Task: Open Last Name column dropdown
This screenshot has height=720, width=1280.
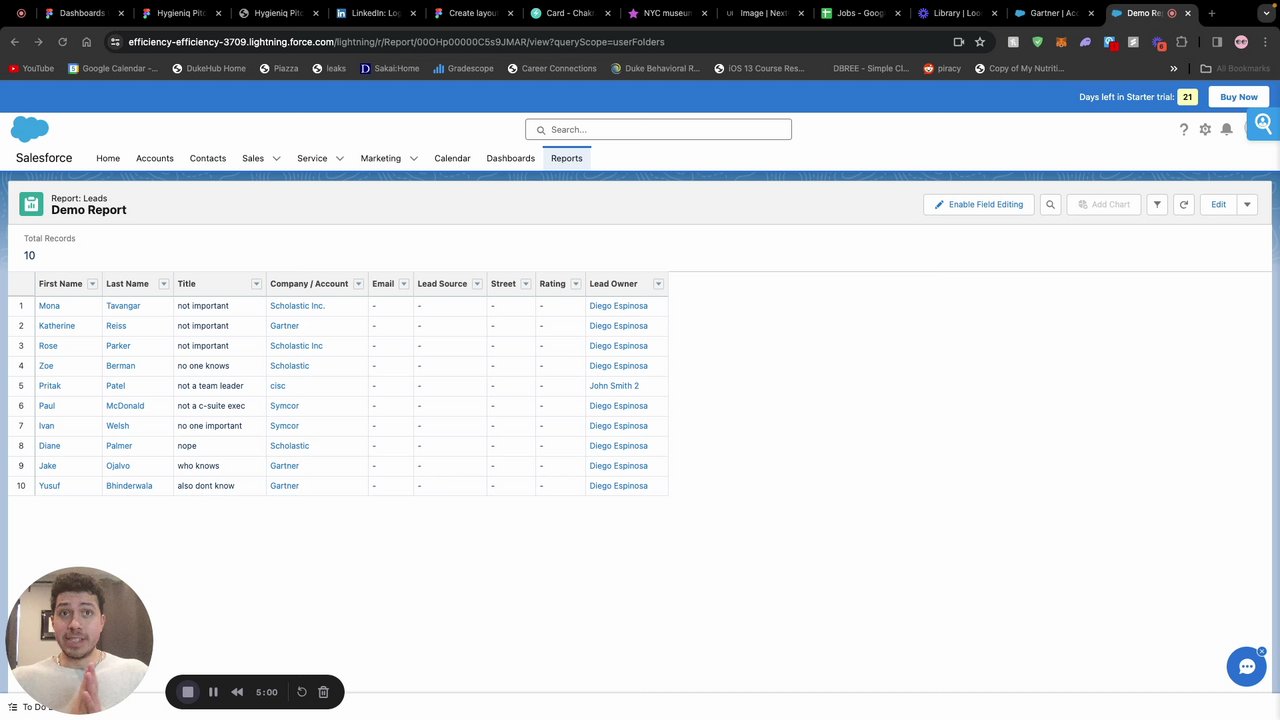Action: point(164,284)
